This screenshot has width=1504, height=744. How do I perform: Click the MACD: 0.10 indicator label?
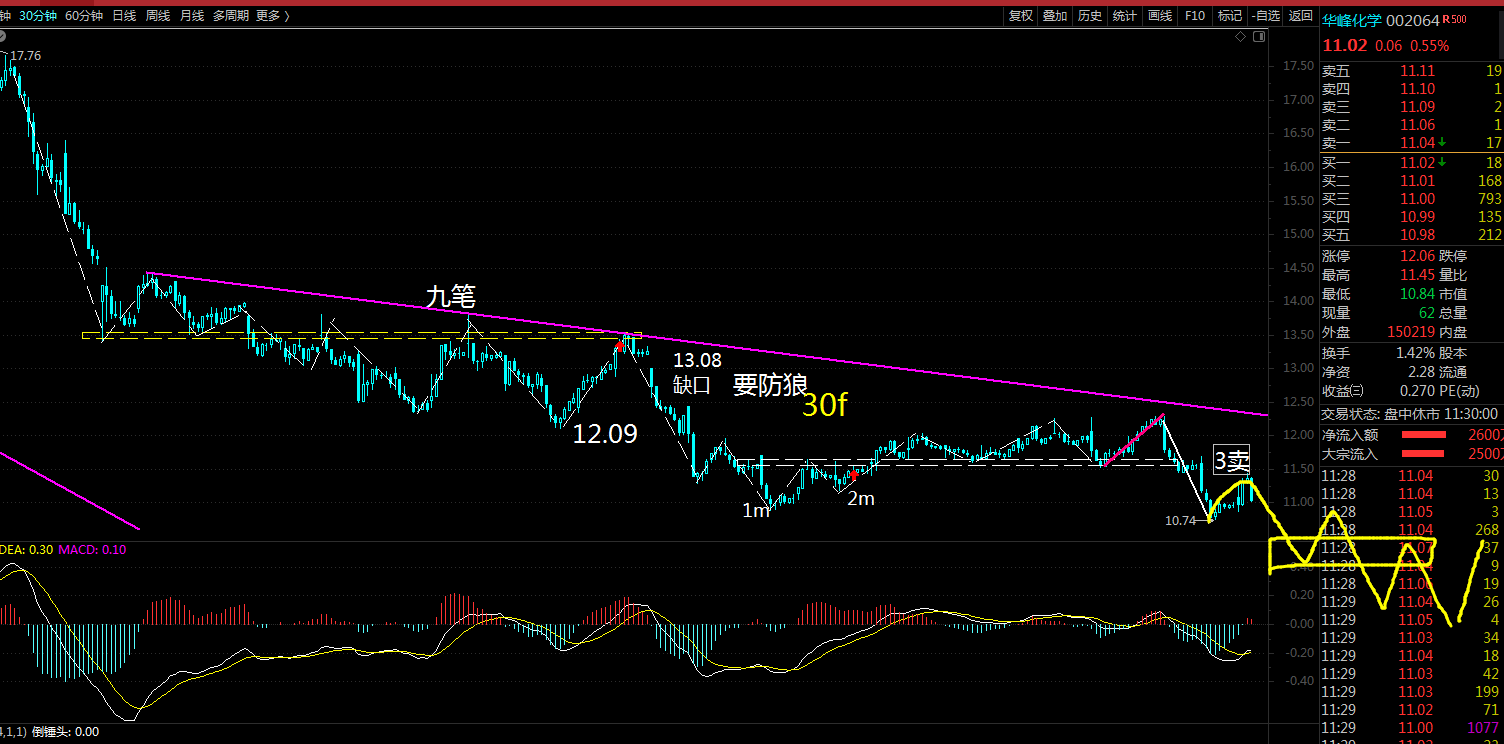pos(93,549)
